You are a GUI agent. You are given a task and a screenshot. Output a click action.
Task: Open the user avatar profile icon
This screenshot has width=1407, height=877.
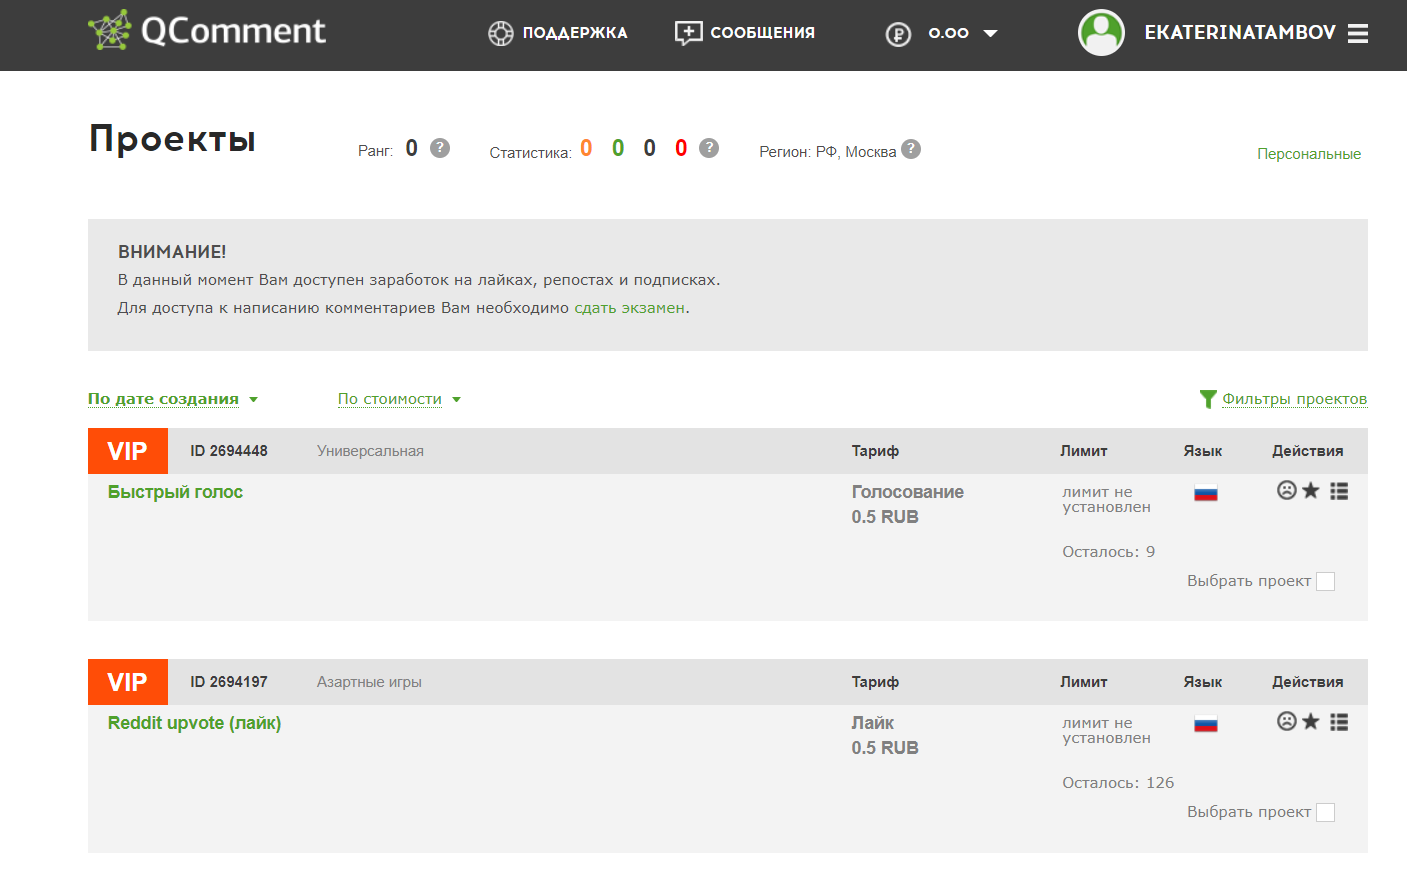(1101, 33)
